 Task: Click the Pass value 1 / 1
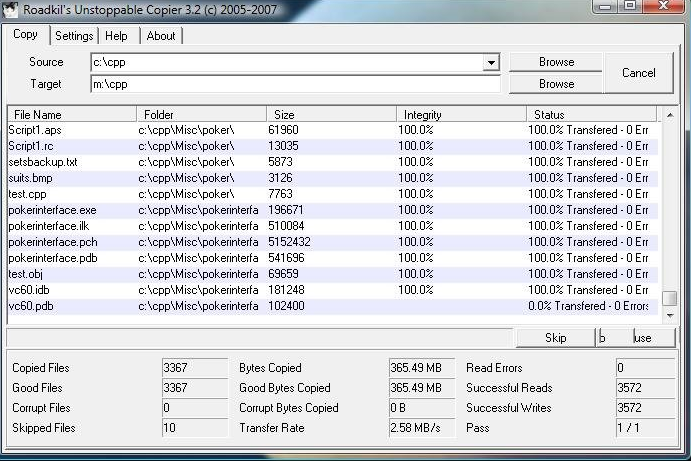tap(645, 428)
